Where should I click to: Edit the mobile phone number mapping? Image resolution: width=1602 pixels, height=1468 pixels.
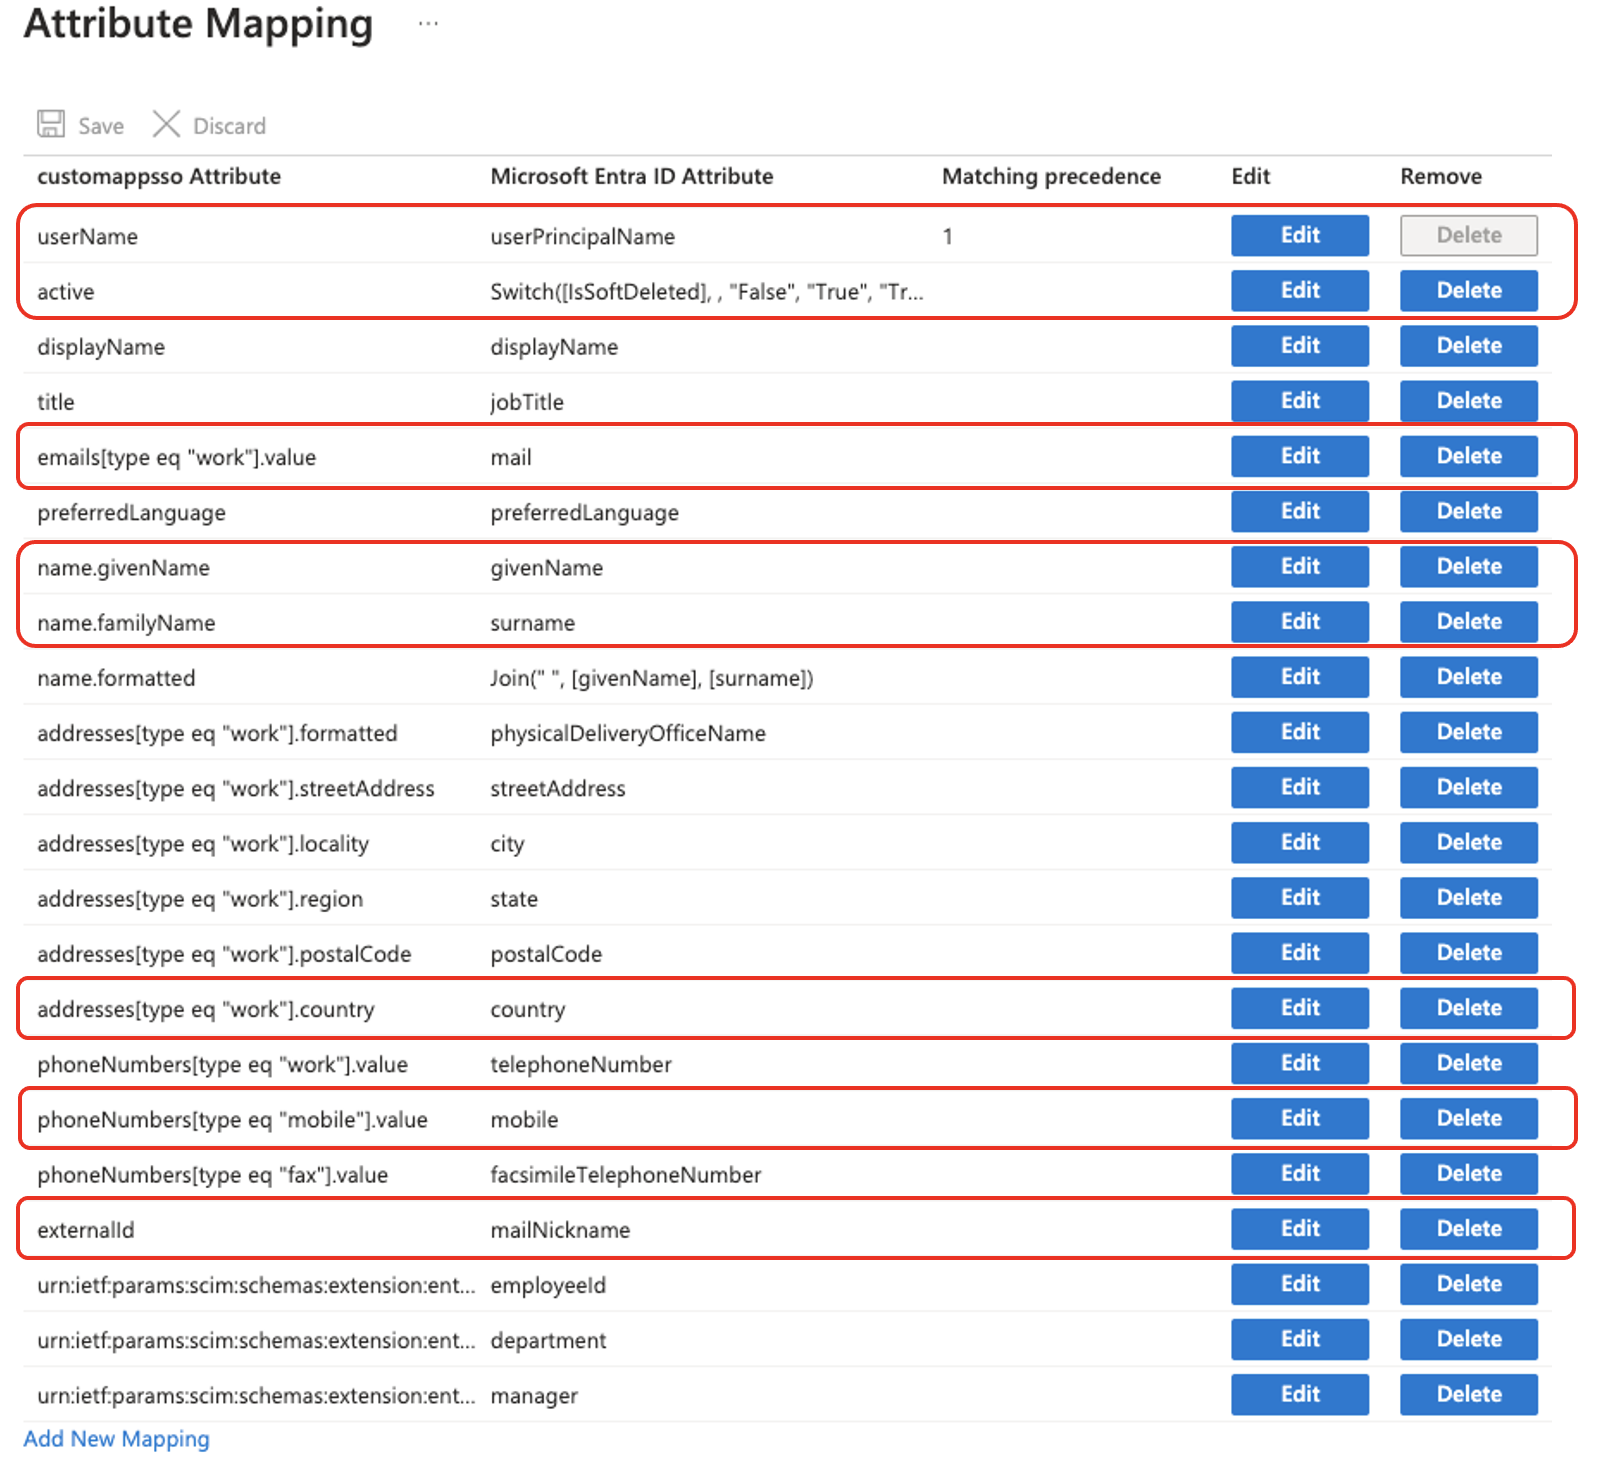coord(1299,1118)
